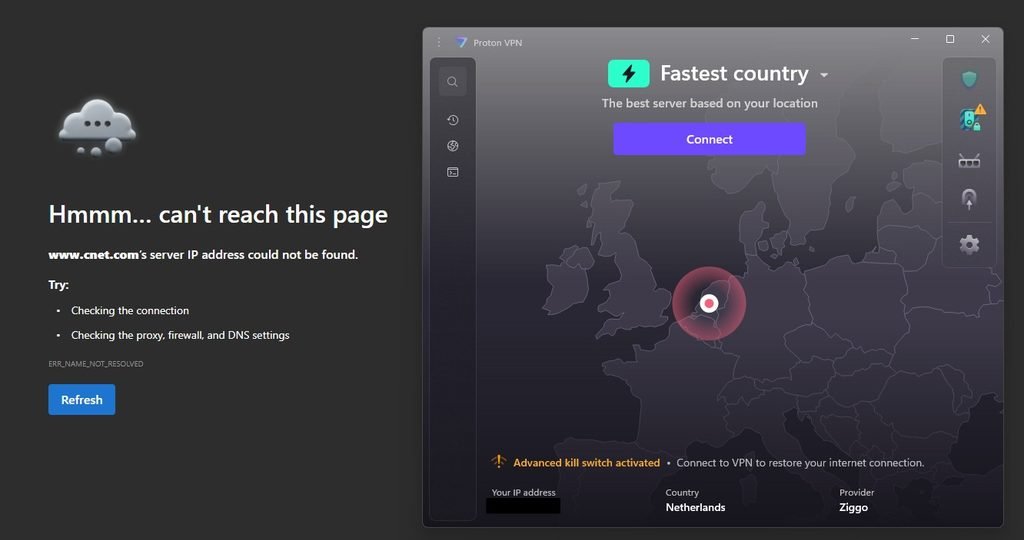Click the browser Refresh button
The width and height of the screenshot is (1024, 540).
pyautogui.click(x=82, y=400)
